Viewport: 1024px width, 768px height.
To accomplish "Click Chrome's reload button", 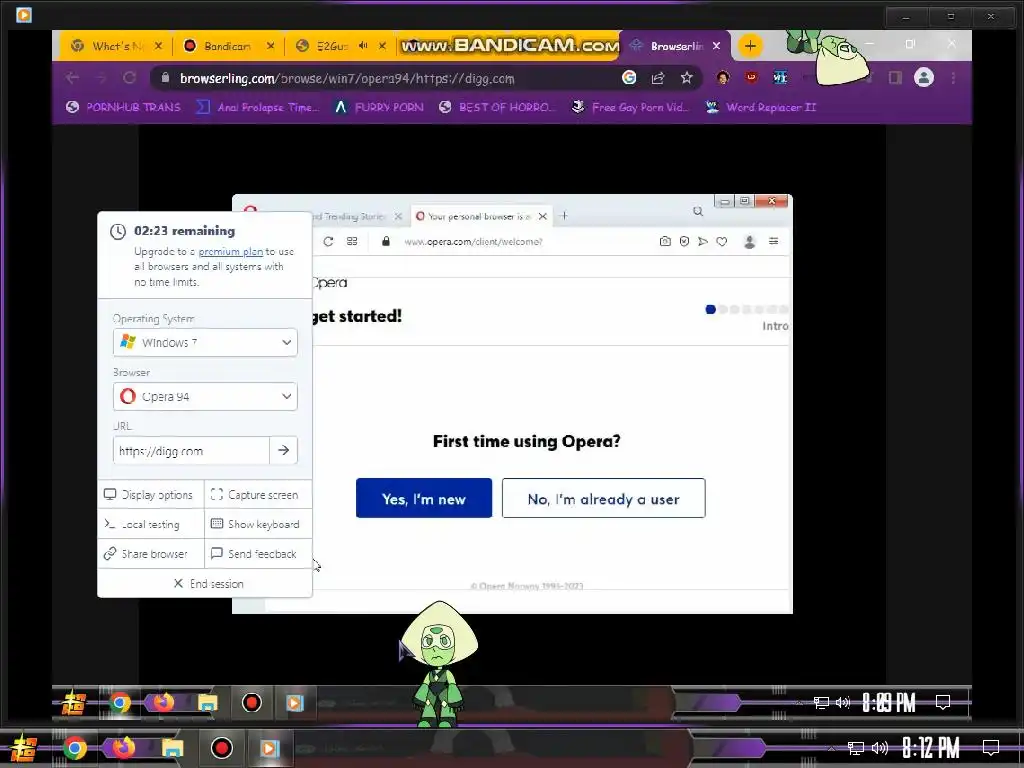I will pos(129,78).
